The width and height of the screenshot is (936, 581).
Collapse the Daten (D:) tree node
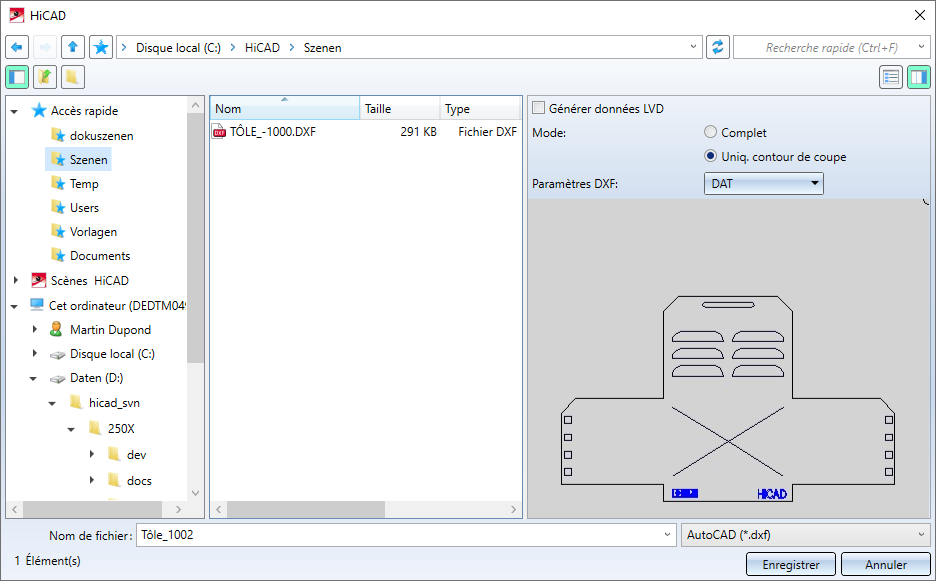point(33,379)
